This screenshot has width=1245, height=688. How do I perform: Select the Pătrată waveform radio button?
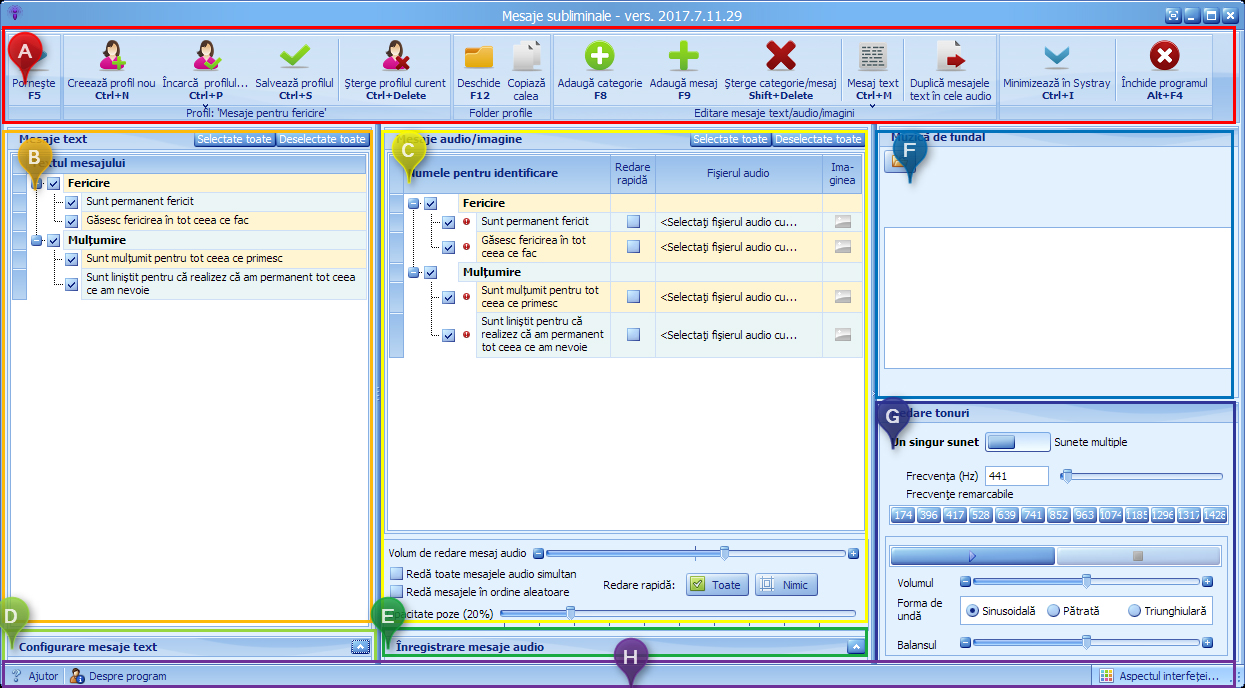tap(1054, 611)
